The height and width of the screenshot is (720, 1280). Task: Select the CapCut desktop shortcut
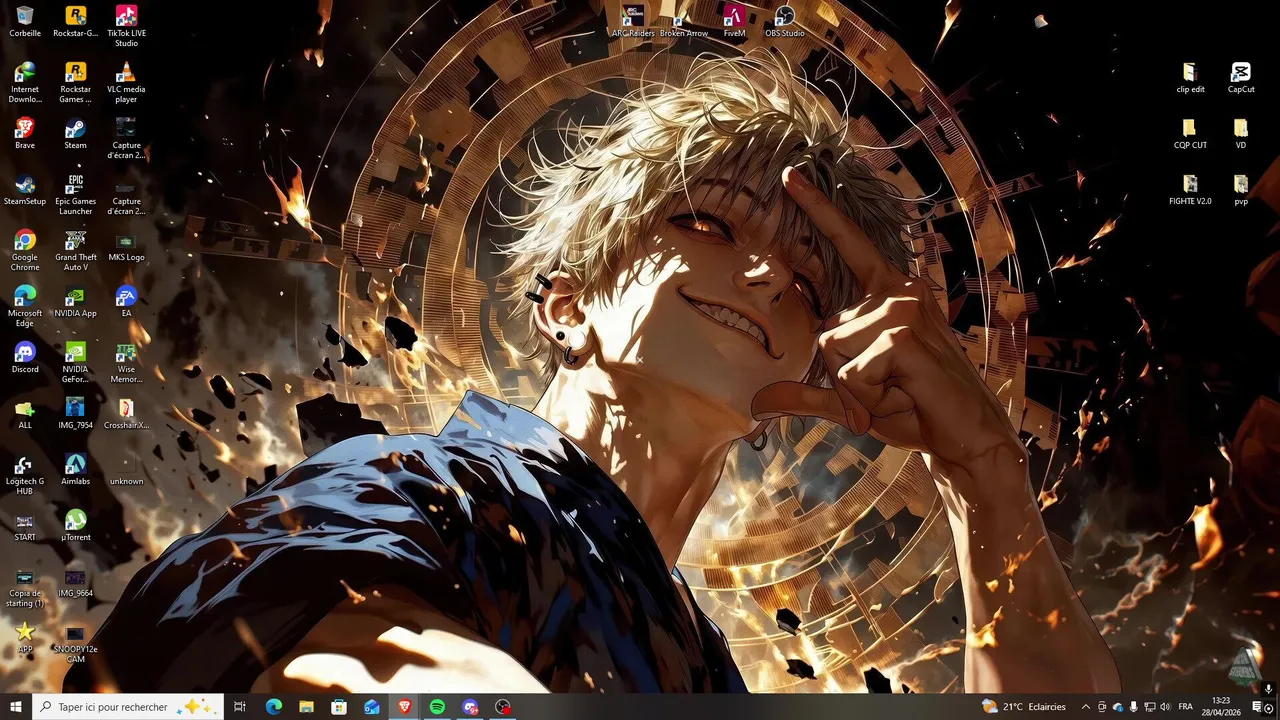coord(1241,78)
